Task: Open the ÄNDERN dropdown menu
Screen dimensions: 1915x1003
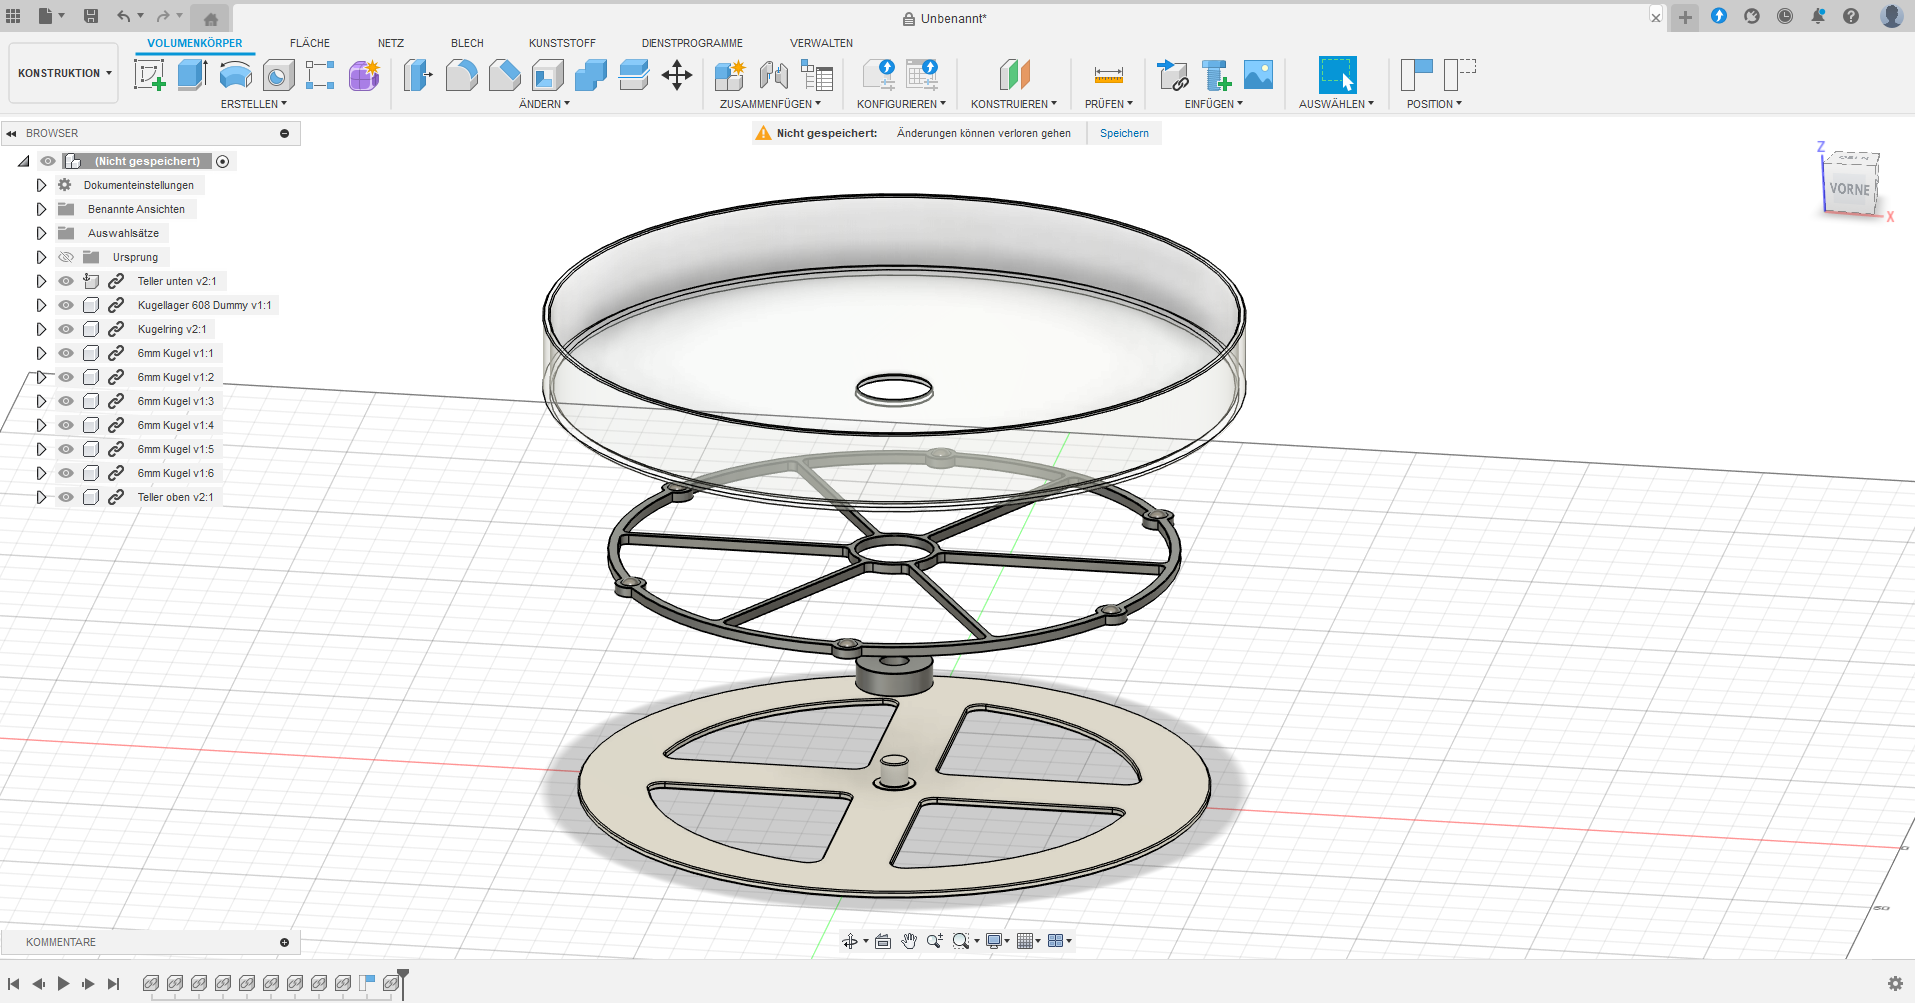Action: coord(544,104)
